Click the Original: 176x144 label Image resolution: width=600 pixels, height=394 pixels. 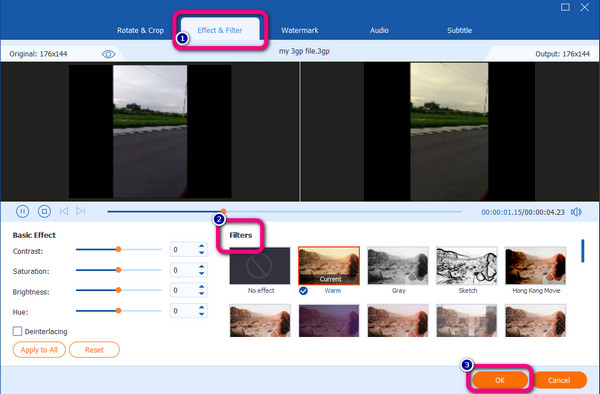pyautogui.click(x=38, y=54)
